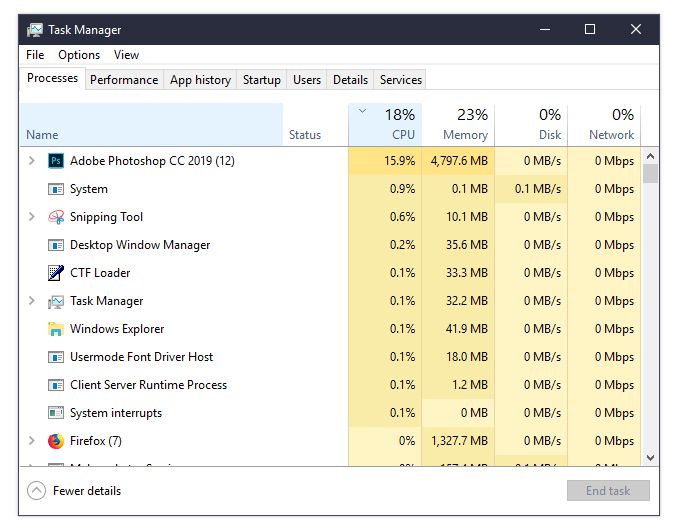The height and width of the screenshot is (530, 678).
Task: Go to the Users tab
Action: (307, 80)
